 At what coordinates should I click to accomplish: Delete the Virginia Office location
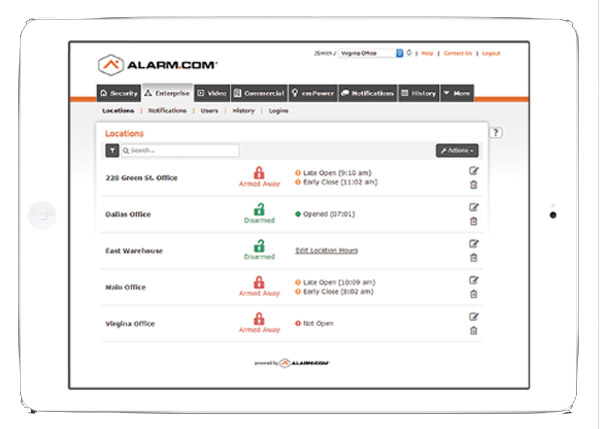[x=473, y=330]
